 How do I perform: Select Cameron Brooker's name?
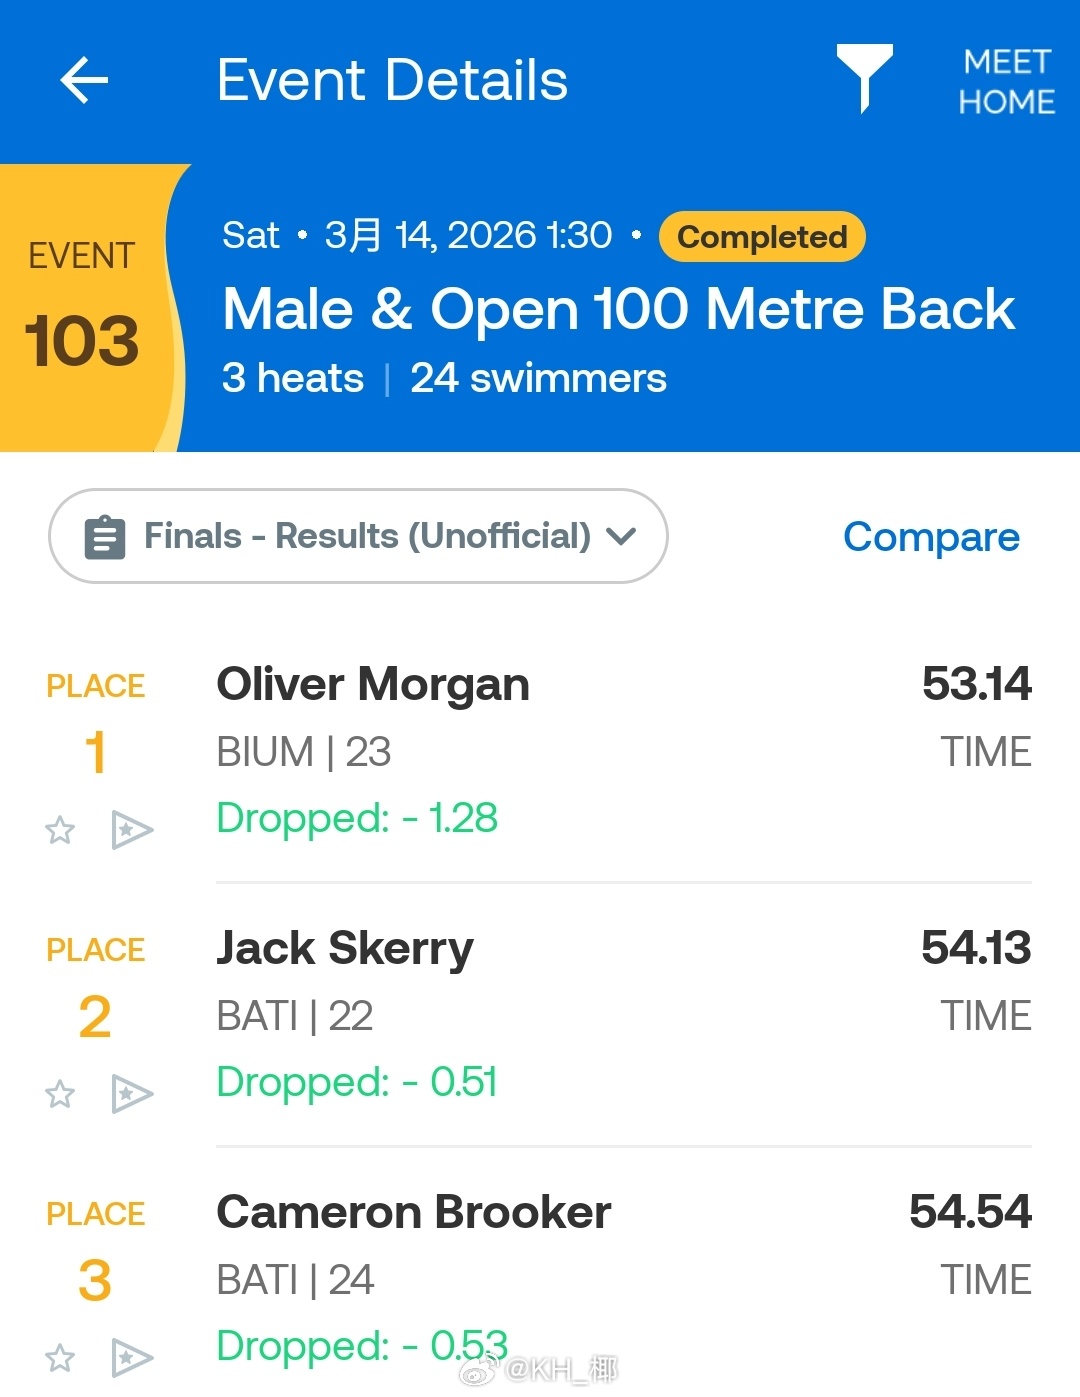point(413,1213)
